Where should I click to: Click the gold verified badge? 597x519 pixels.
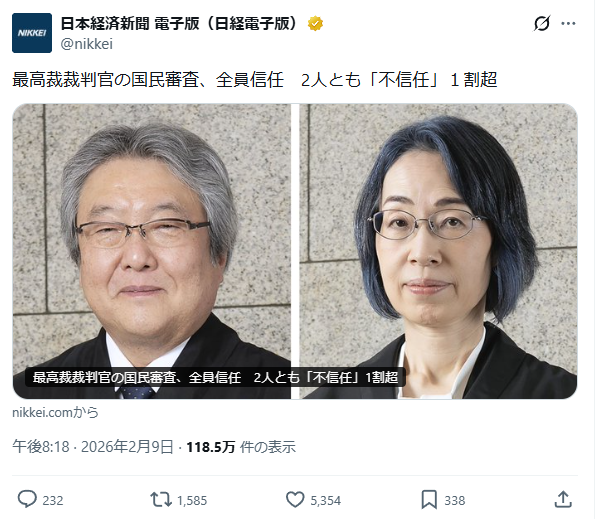click(315, 24)
